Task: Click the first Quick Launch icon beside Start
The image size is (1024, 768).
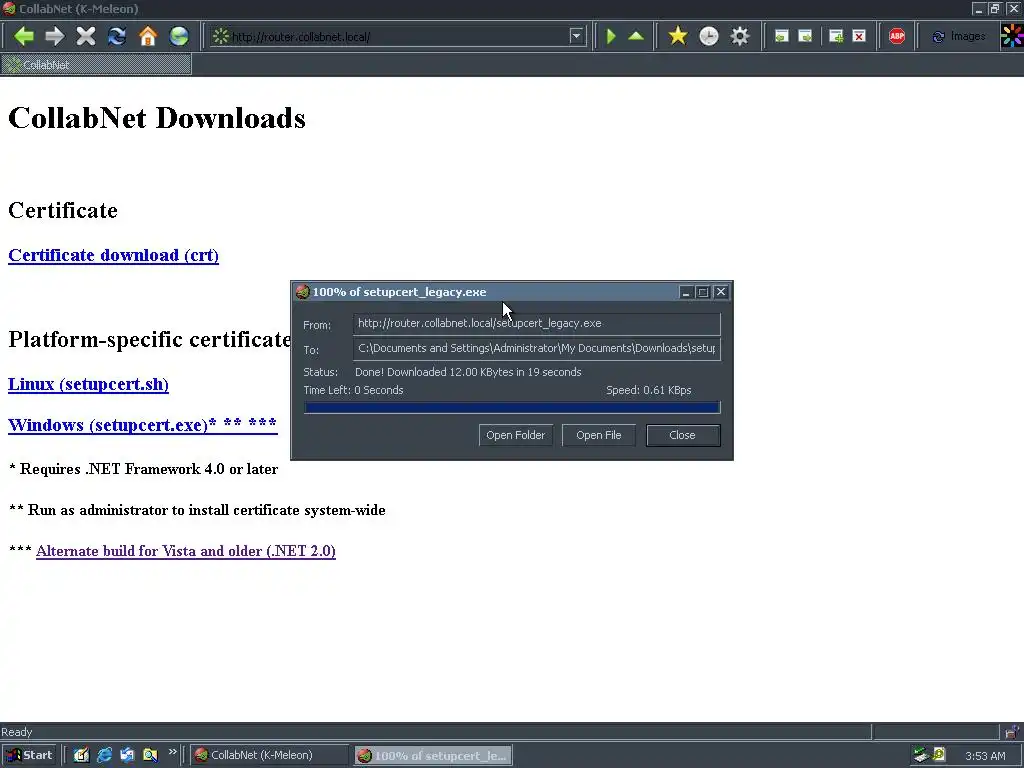Action: [81, 755]
